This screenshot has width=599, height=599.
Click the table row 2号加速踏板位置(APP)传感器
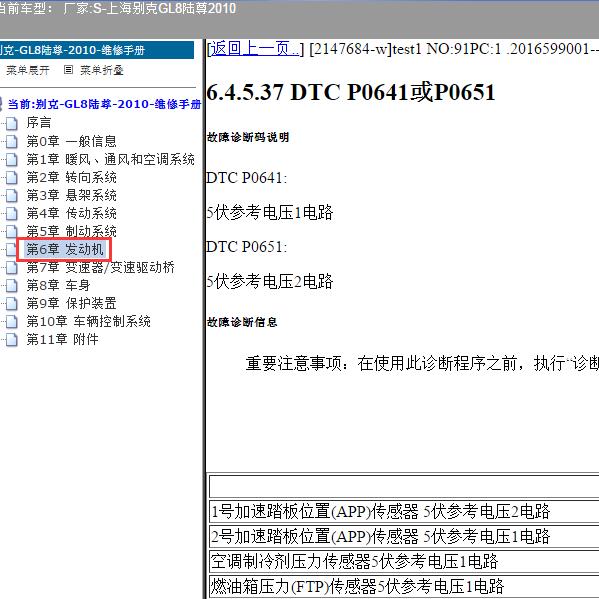[404, 536]
